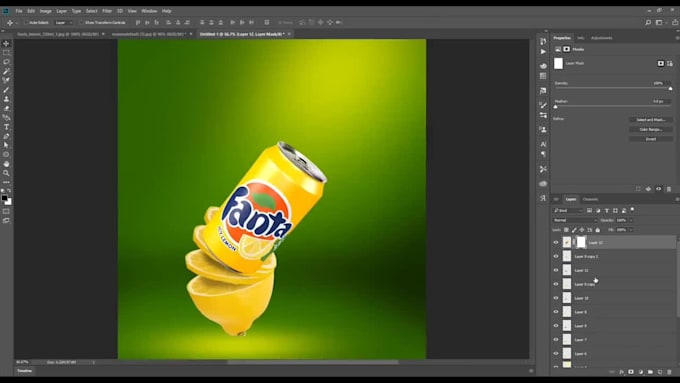The image size is (680, 383).
Task: Select the Rectangular Marquee tool
Action: [x=6, y=52]
